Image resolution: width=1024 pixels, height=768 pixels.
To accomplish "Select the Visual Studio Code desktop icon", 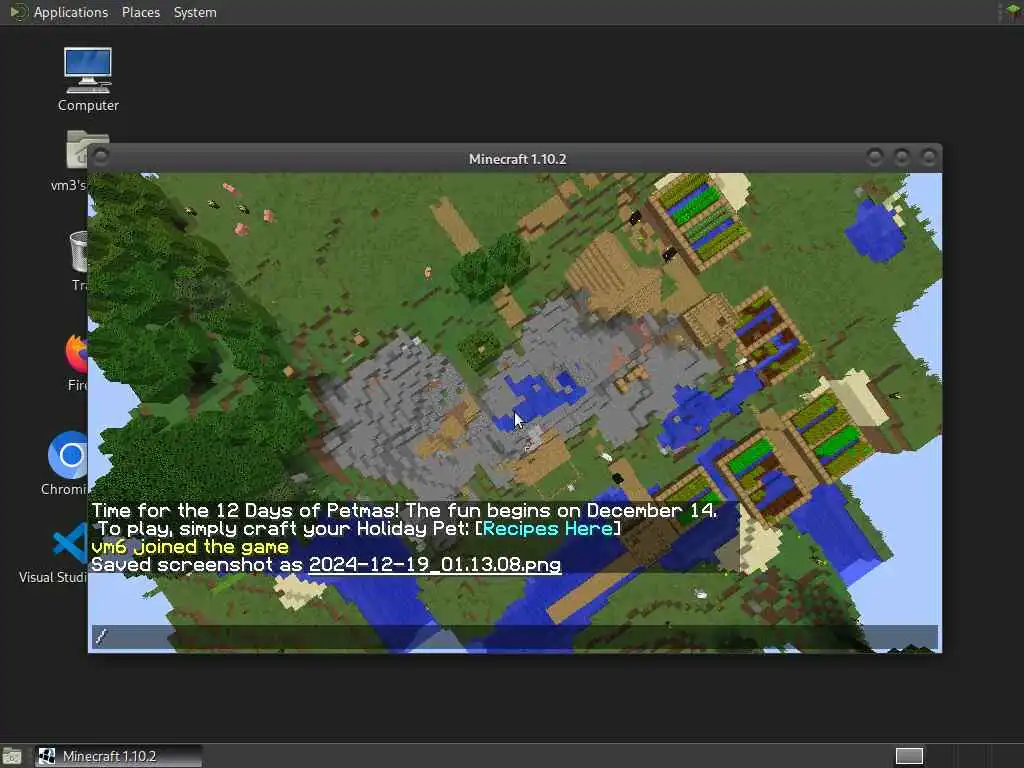I will [x=54, y=552].
